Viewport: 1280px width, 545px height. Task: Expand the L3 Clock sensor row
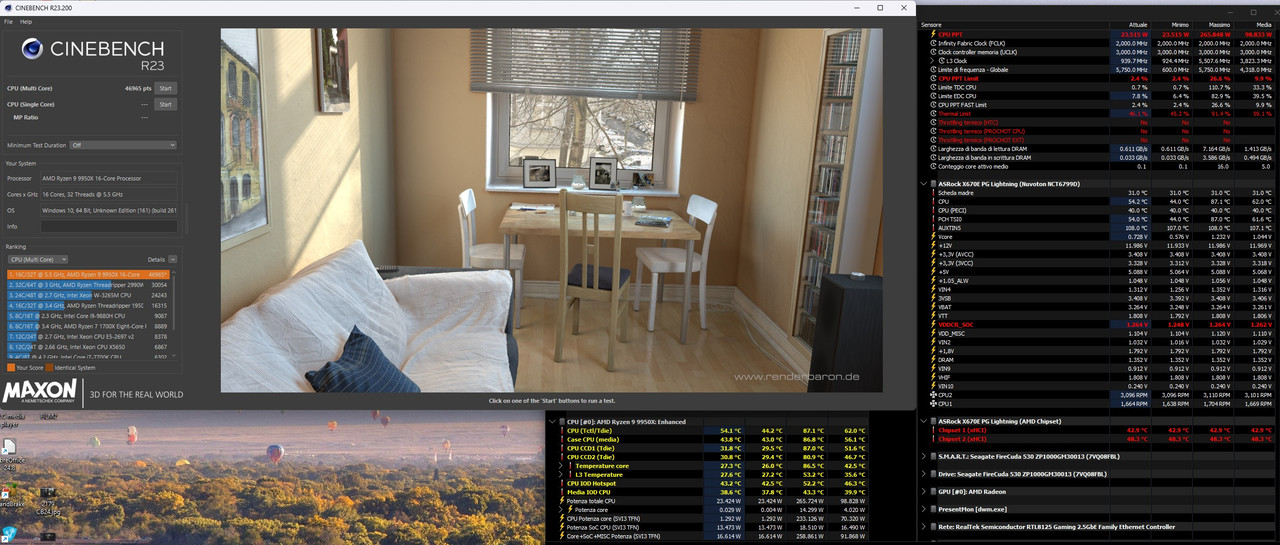932,61
